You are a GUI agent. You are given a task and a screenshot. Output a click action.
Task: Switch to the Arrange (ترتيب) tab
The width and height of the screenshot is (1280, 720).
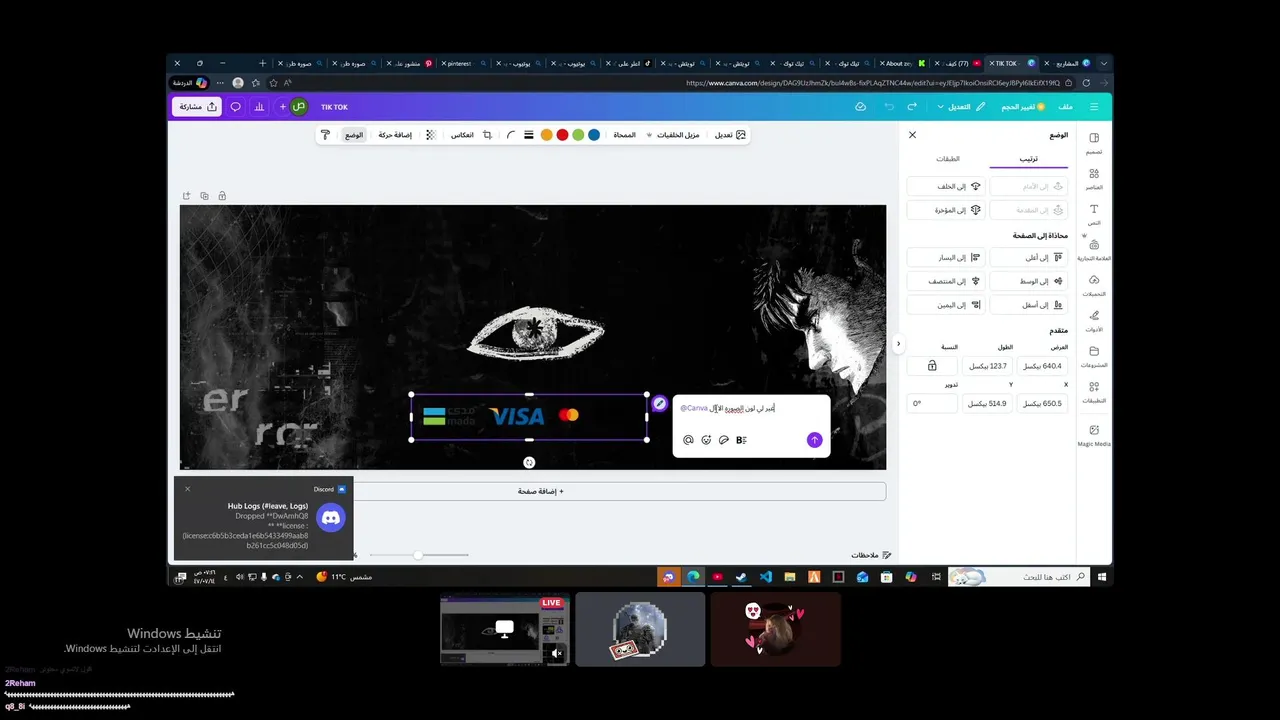(x=1029, y=159)
